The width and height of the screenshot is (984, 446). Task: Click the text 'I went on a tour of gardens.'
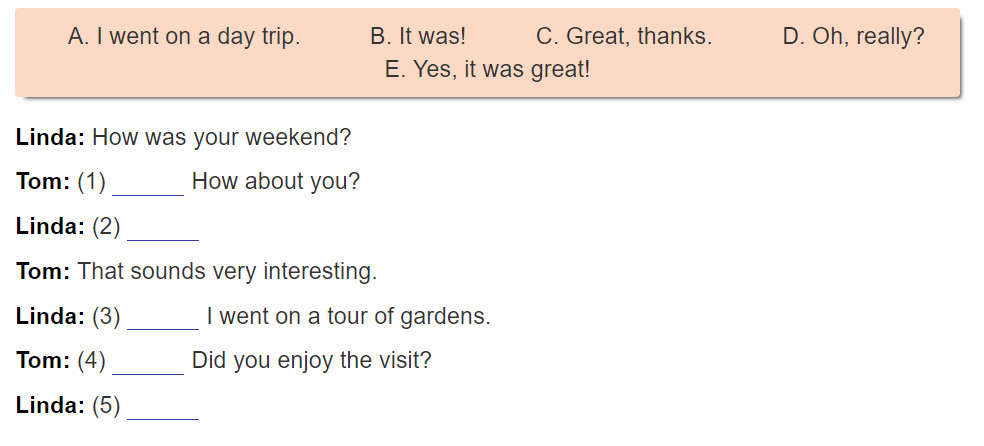(x=349, y=316)
